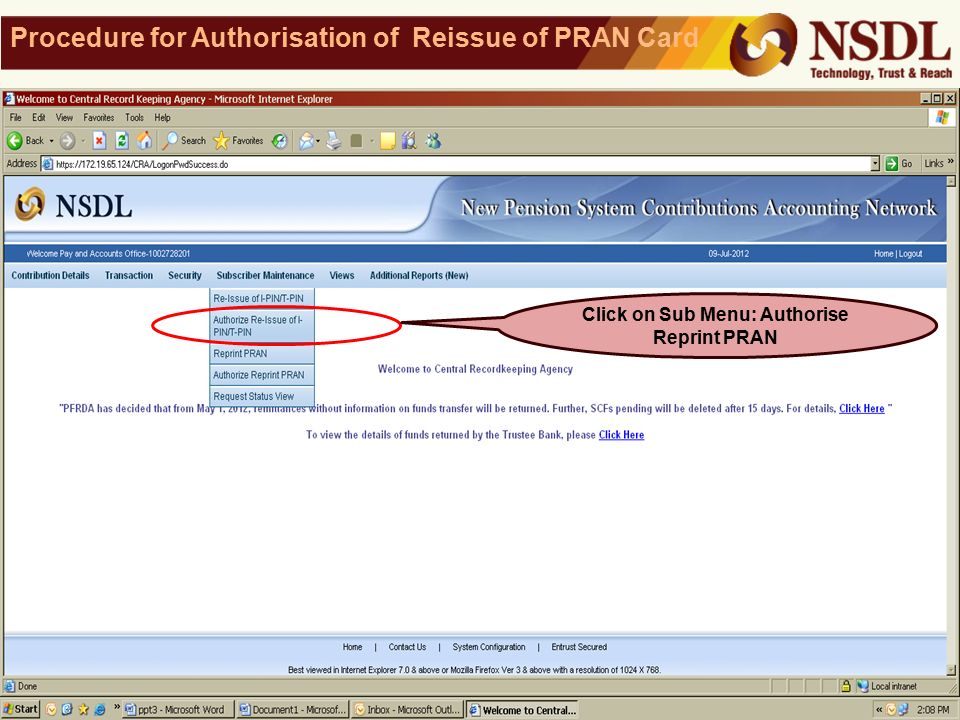
Task: Expand hidden system tray icons chevron
Action: tap(879, 710)
